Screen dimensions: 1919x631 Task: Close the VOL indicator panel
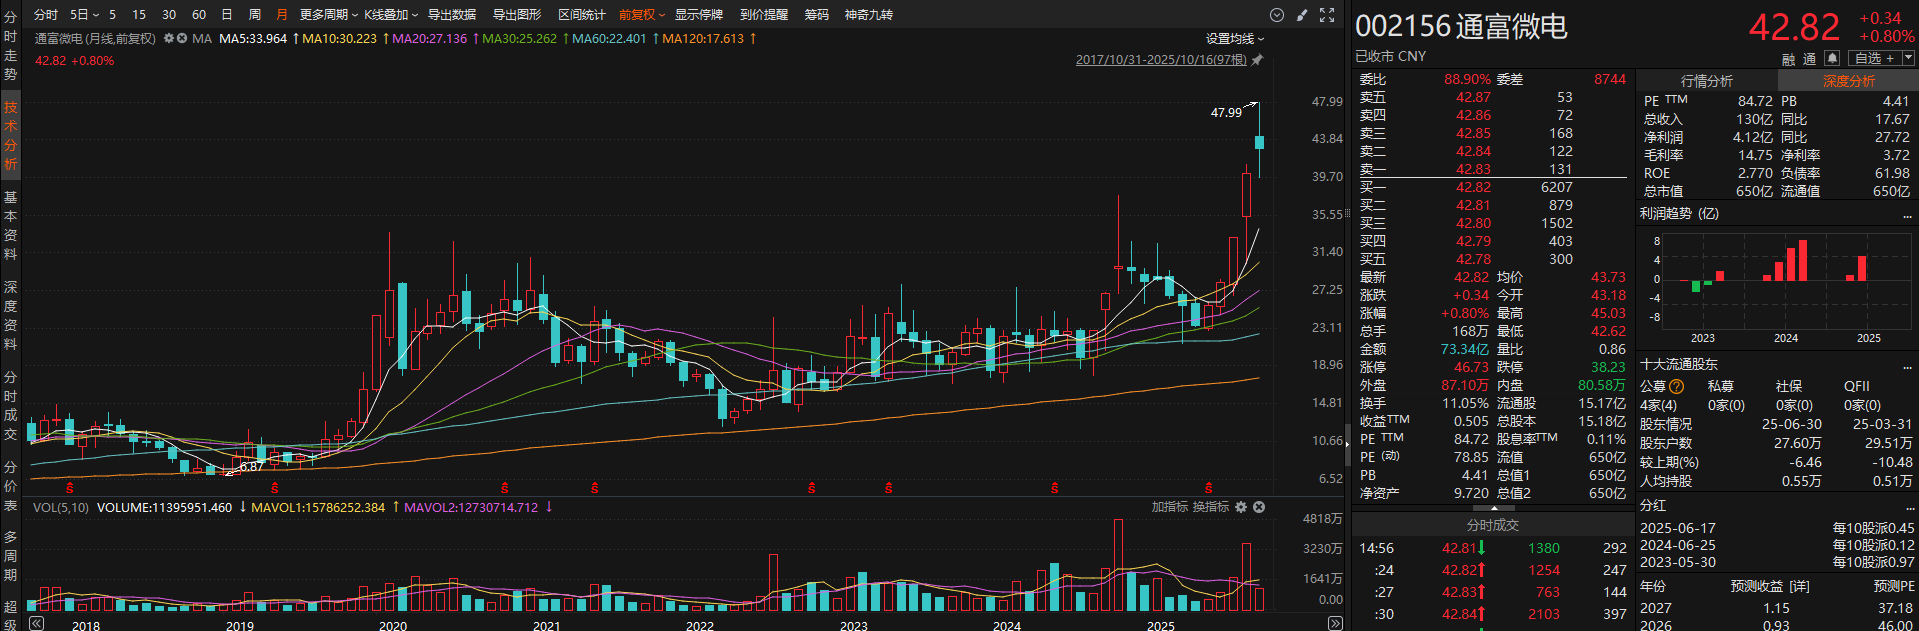[x=1259, y=507]
